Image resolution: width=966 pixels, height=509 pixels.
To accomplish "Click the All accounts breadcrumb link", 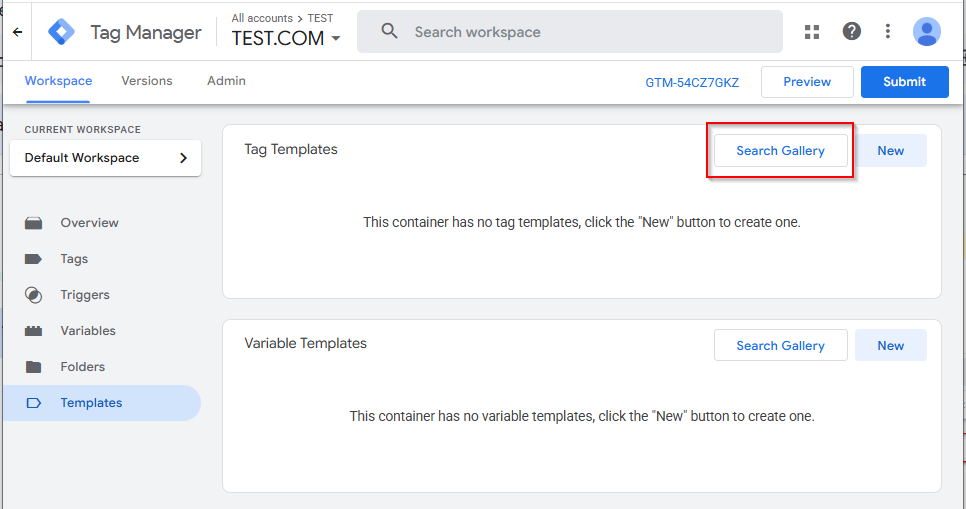I will click(x=262, y=18).
